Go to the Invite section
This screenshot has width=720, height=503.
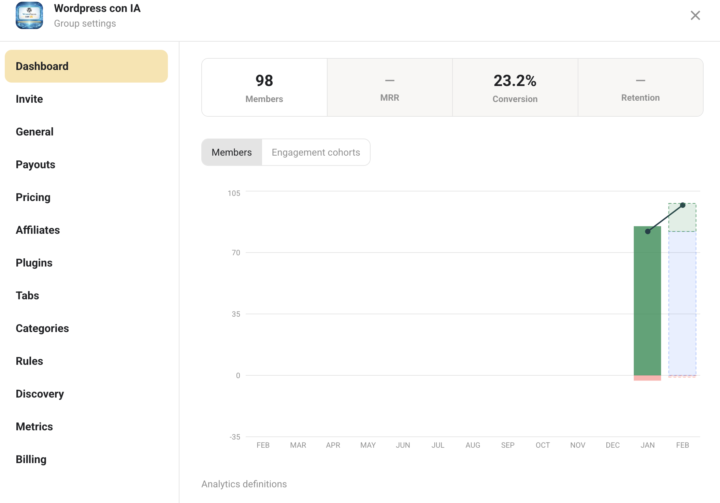[29, 99]
